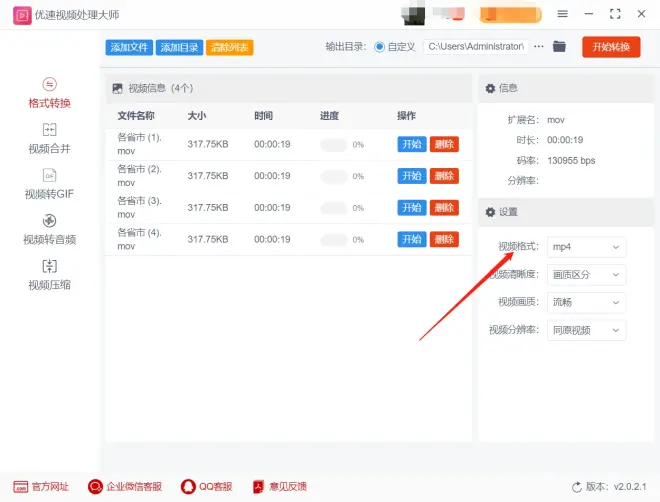Click the 添加目录 button
Screen dimensions: 660x502
(179, 47)
